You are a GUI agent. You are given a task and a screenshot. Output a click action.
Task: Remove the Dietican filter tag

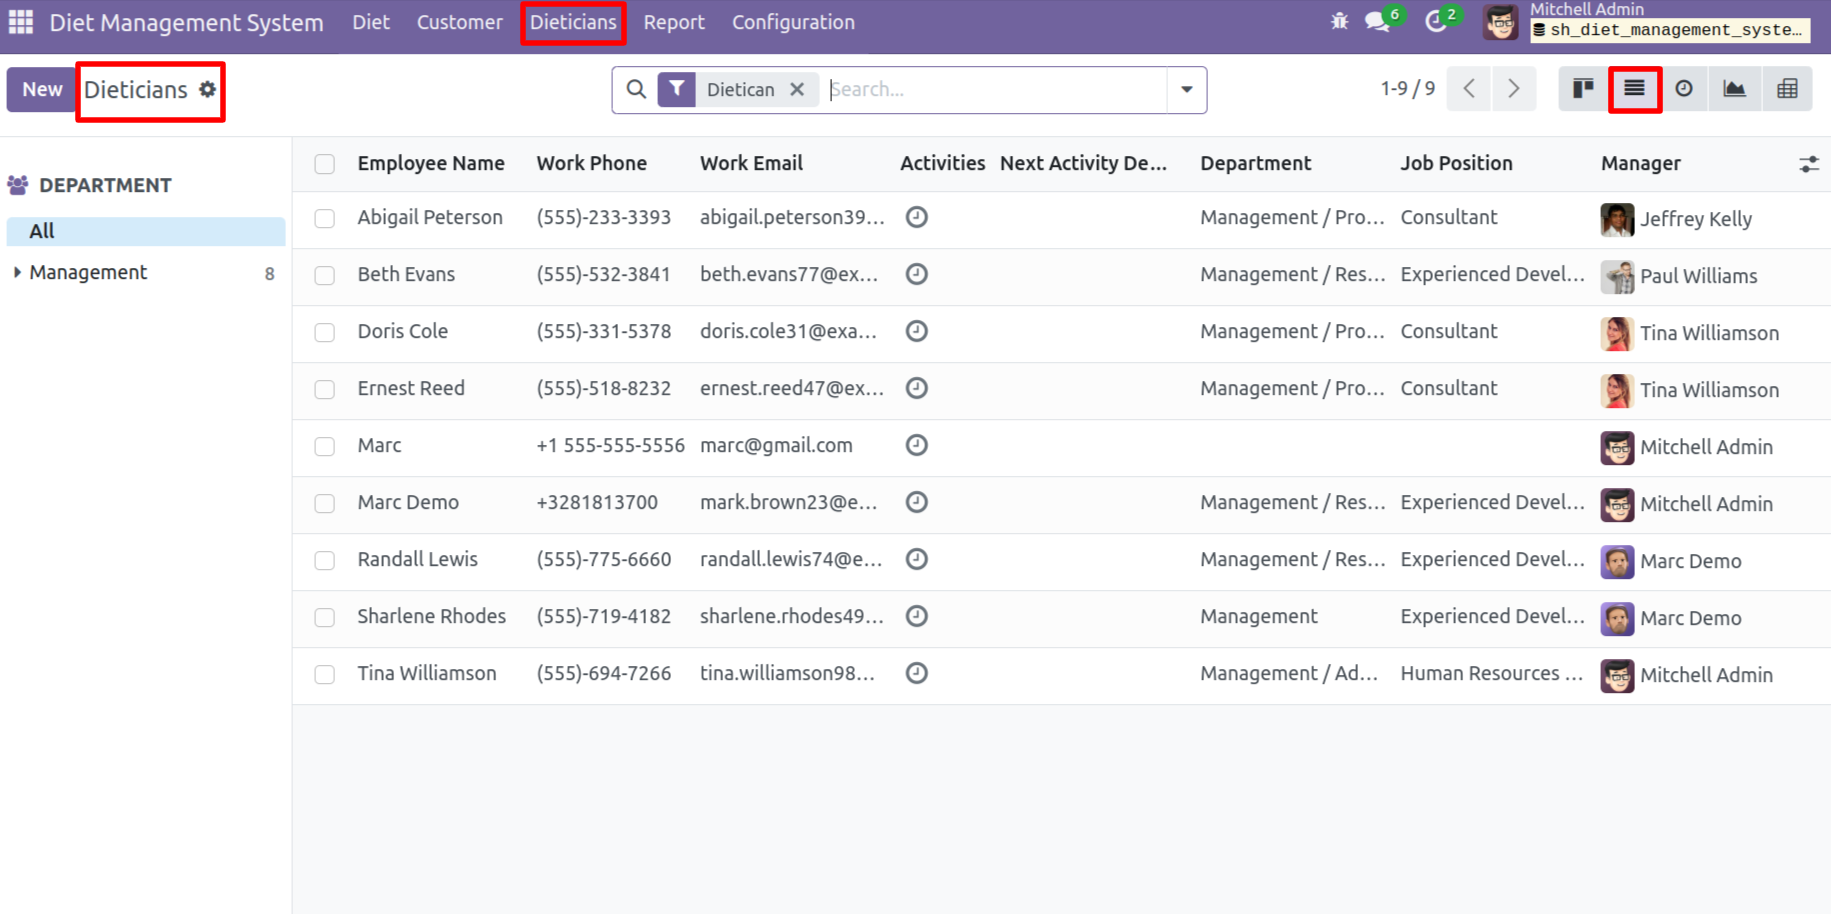(797, 89)
